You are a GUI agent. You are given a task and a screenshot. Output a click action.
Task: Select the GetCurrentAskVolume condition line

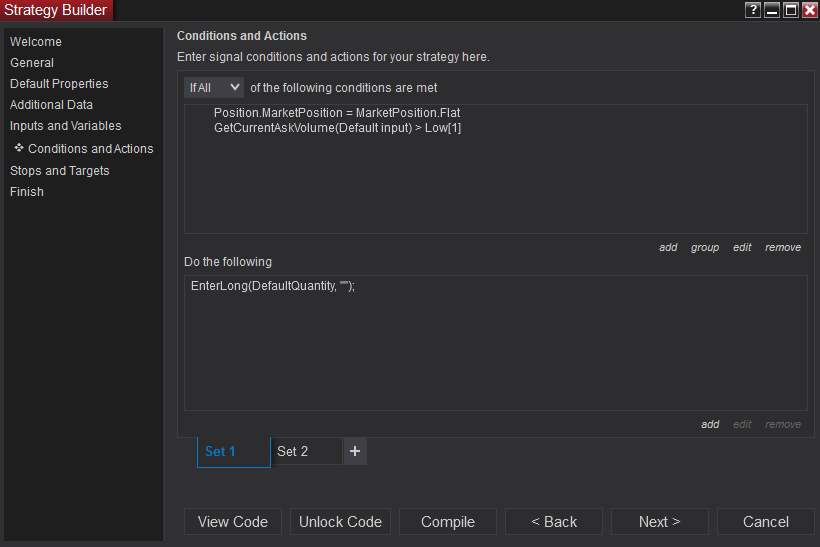[337, 128]
